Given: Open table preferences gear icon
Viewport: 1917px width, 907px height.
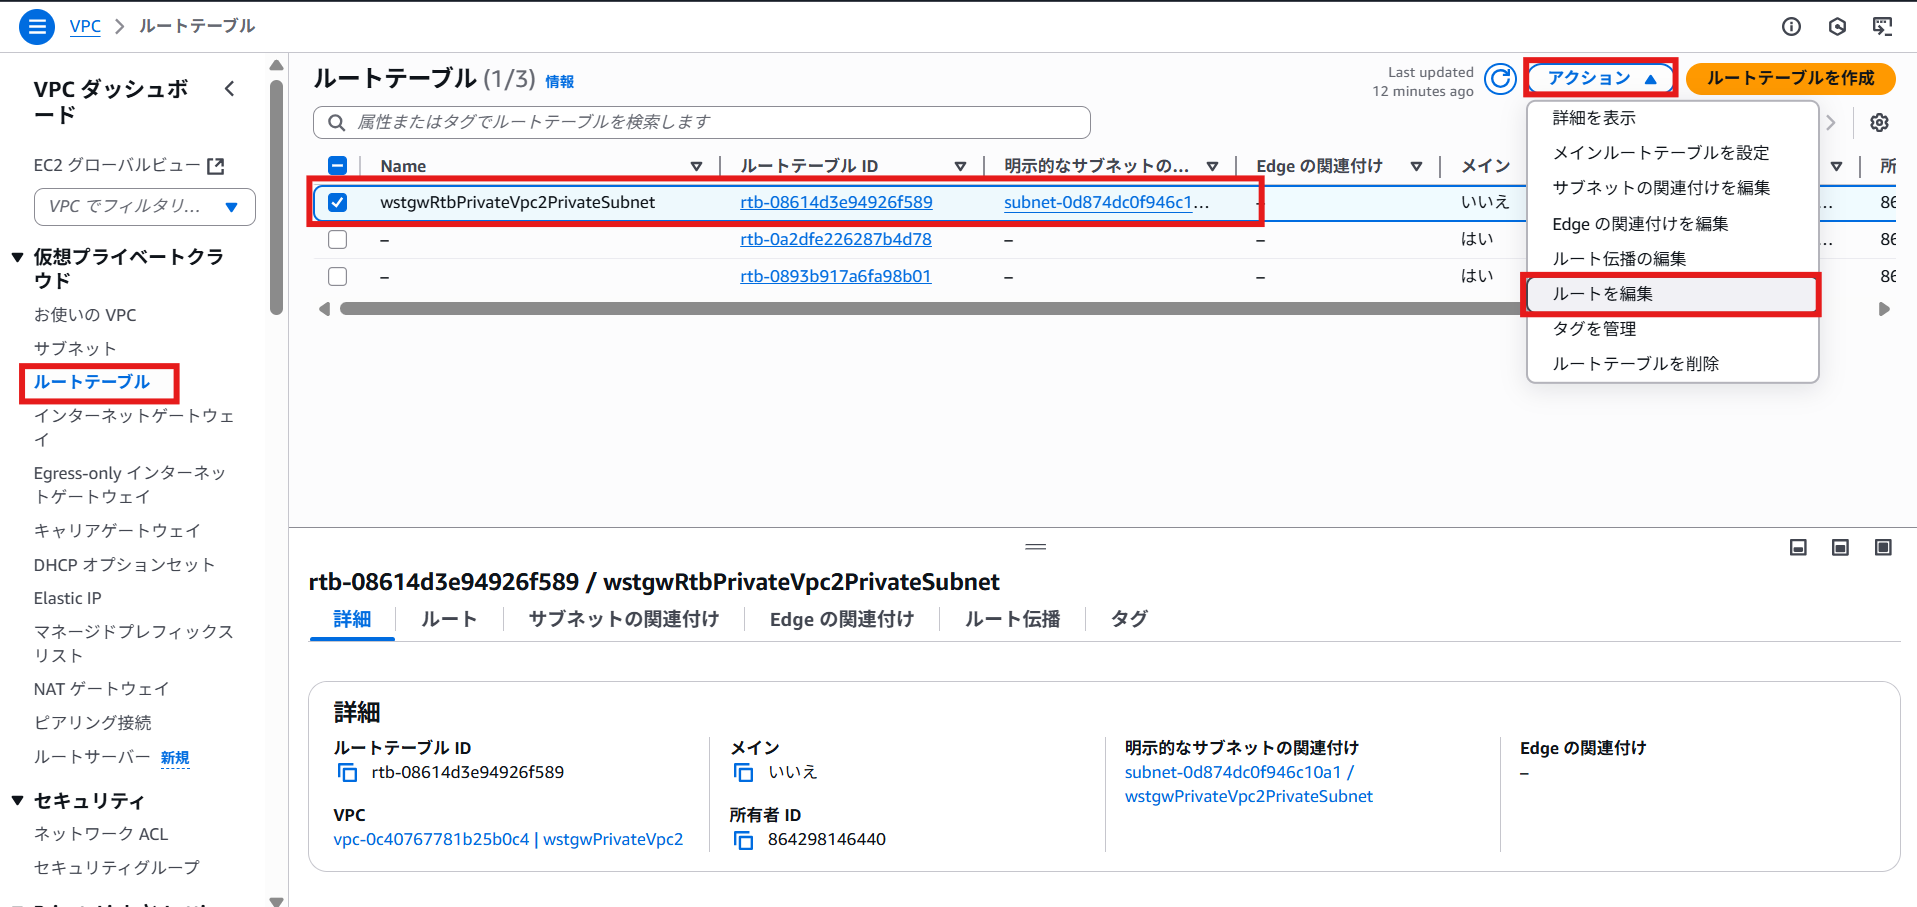Looking at the screenshot, I should point(1880,122).
